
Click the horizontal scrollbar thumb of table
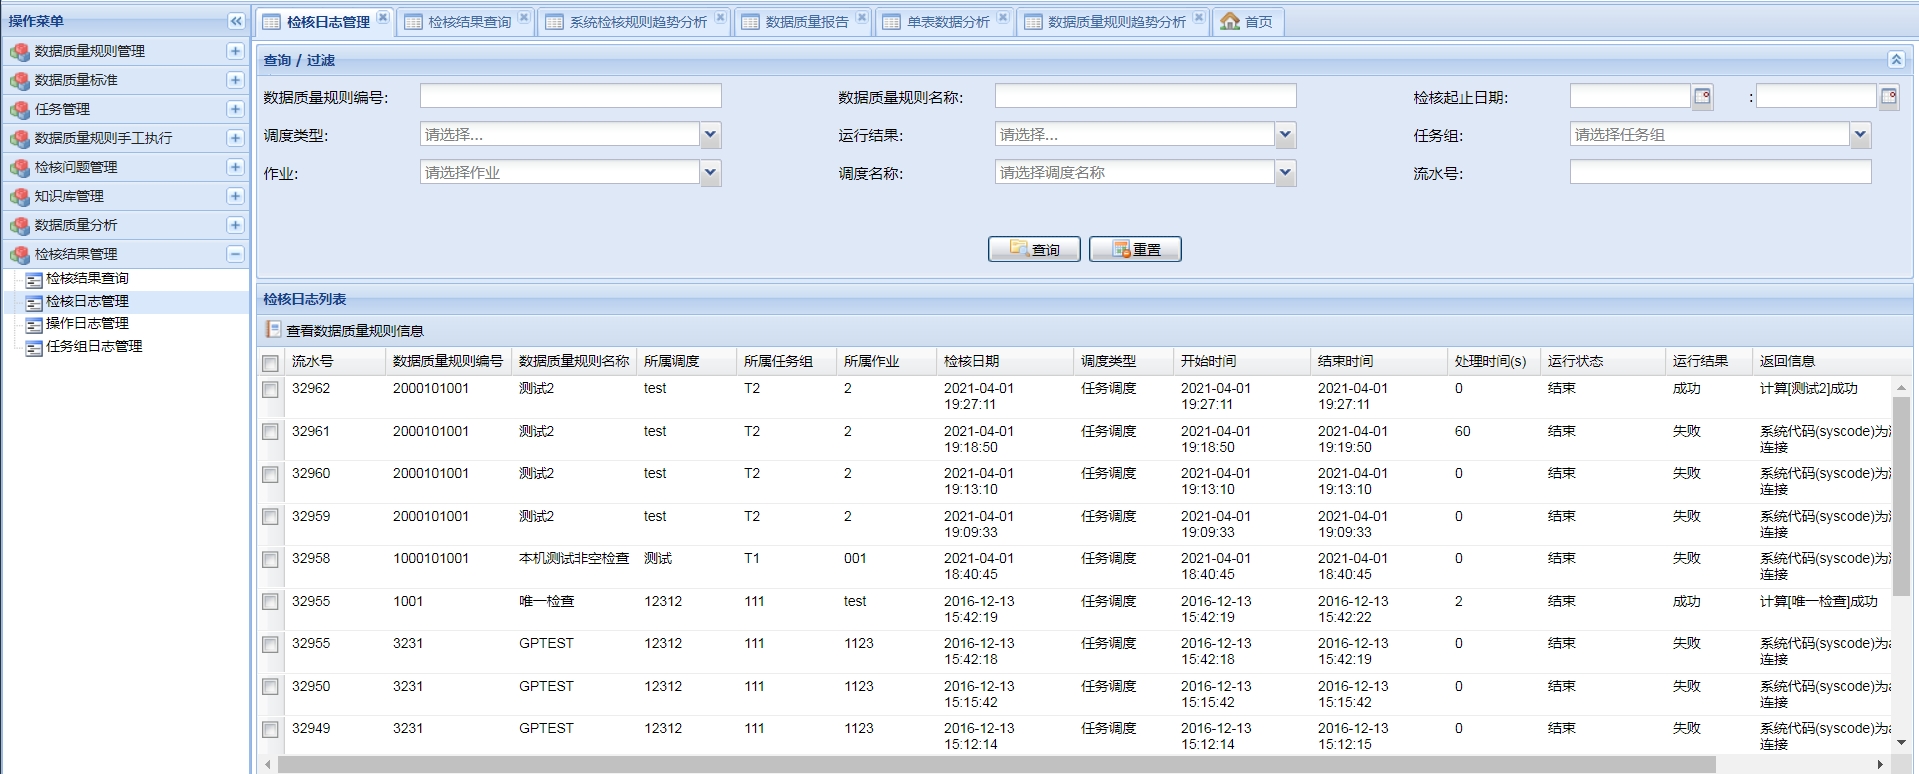(995, 764)
